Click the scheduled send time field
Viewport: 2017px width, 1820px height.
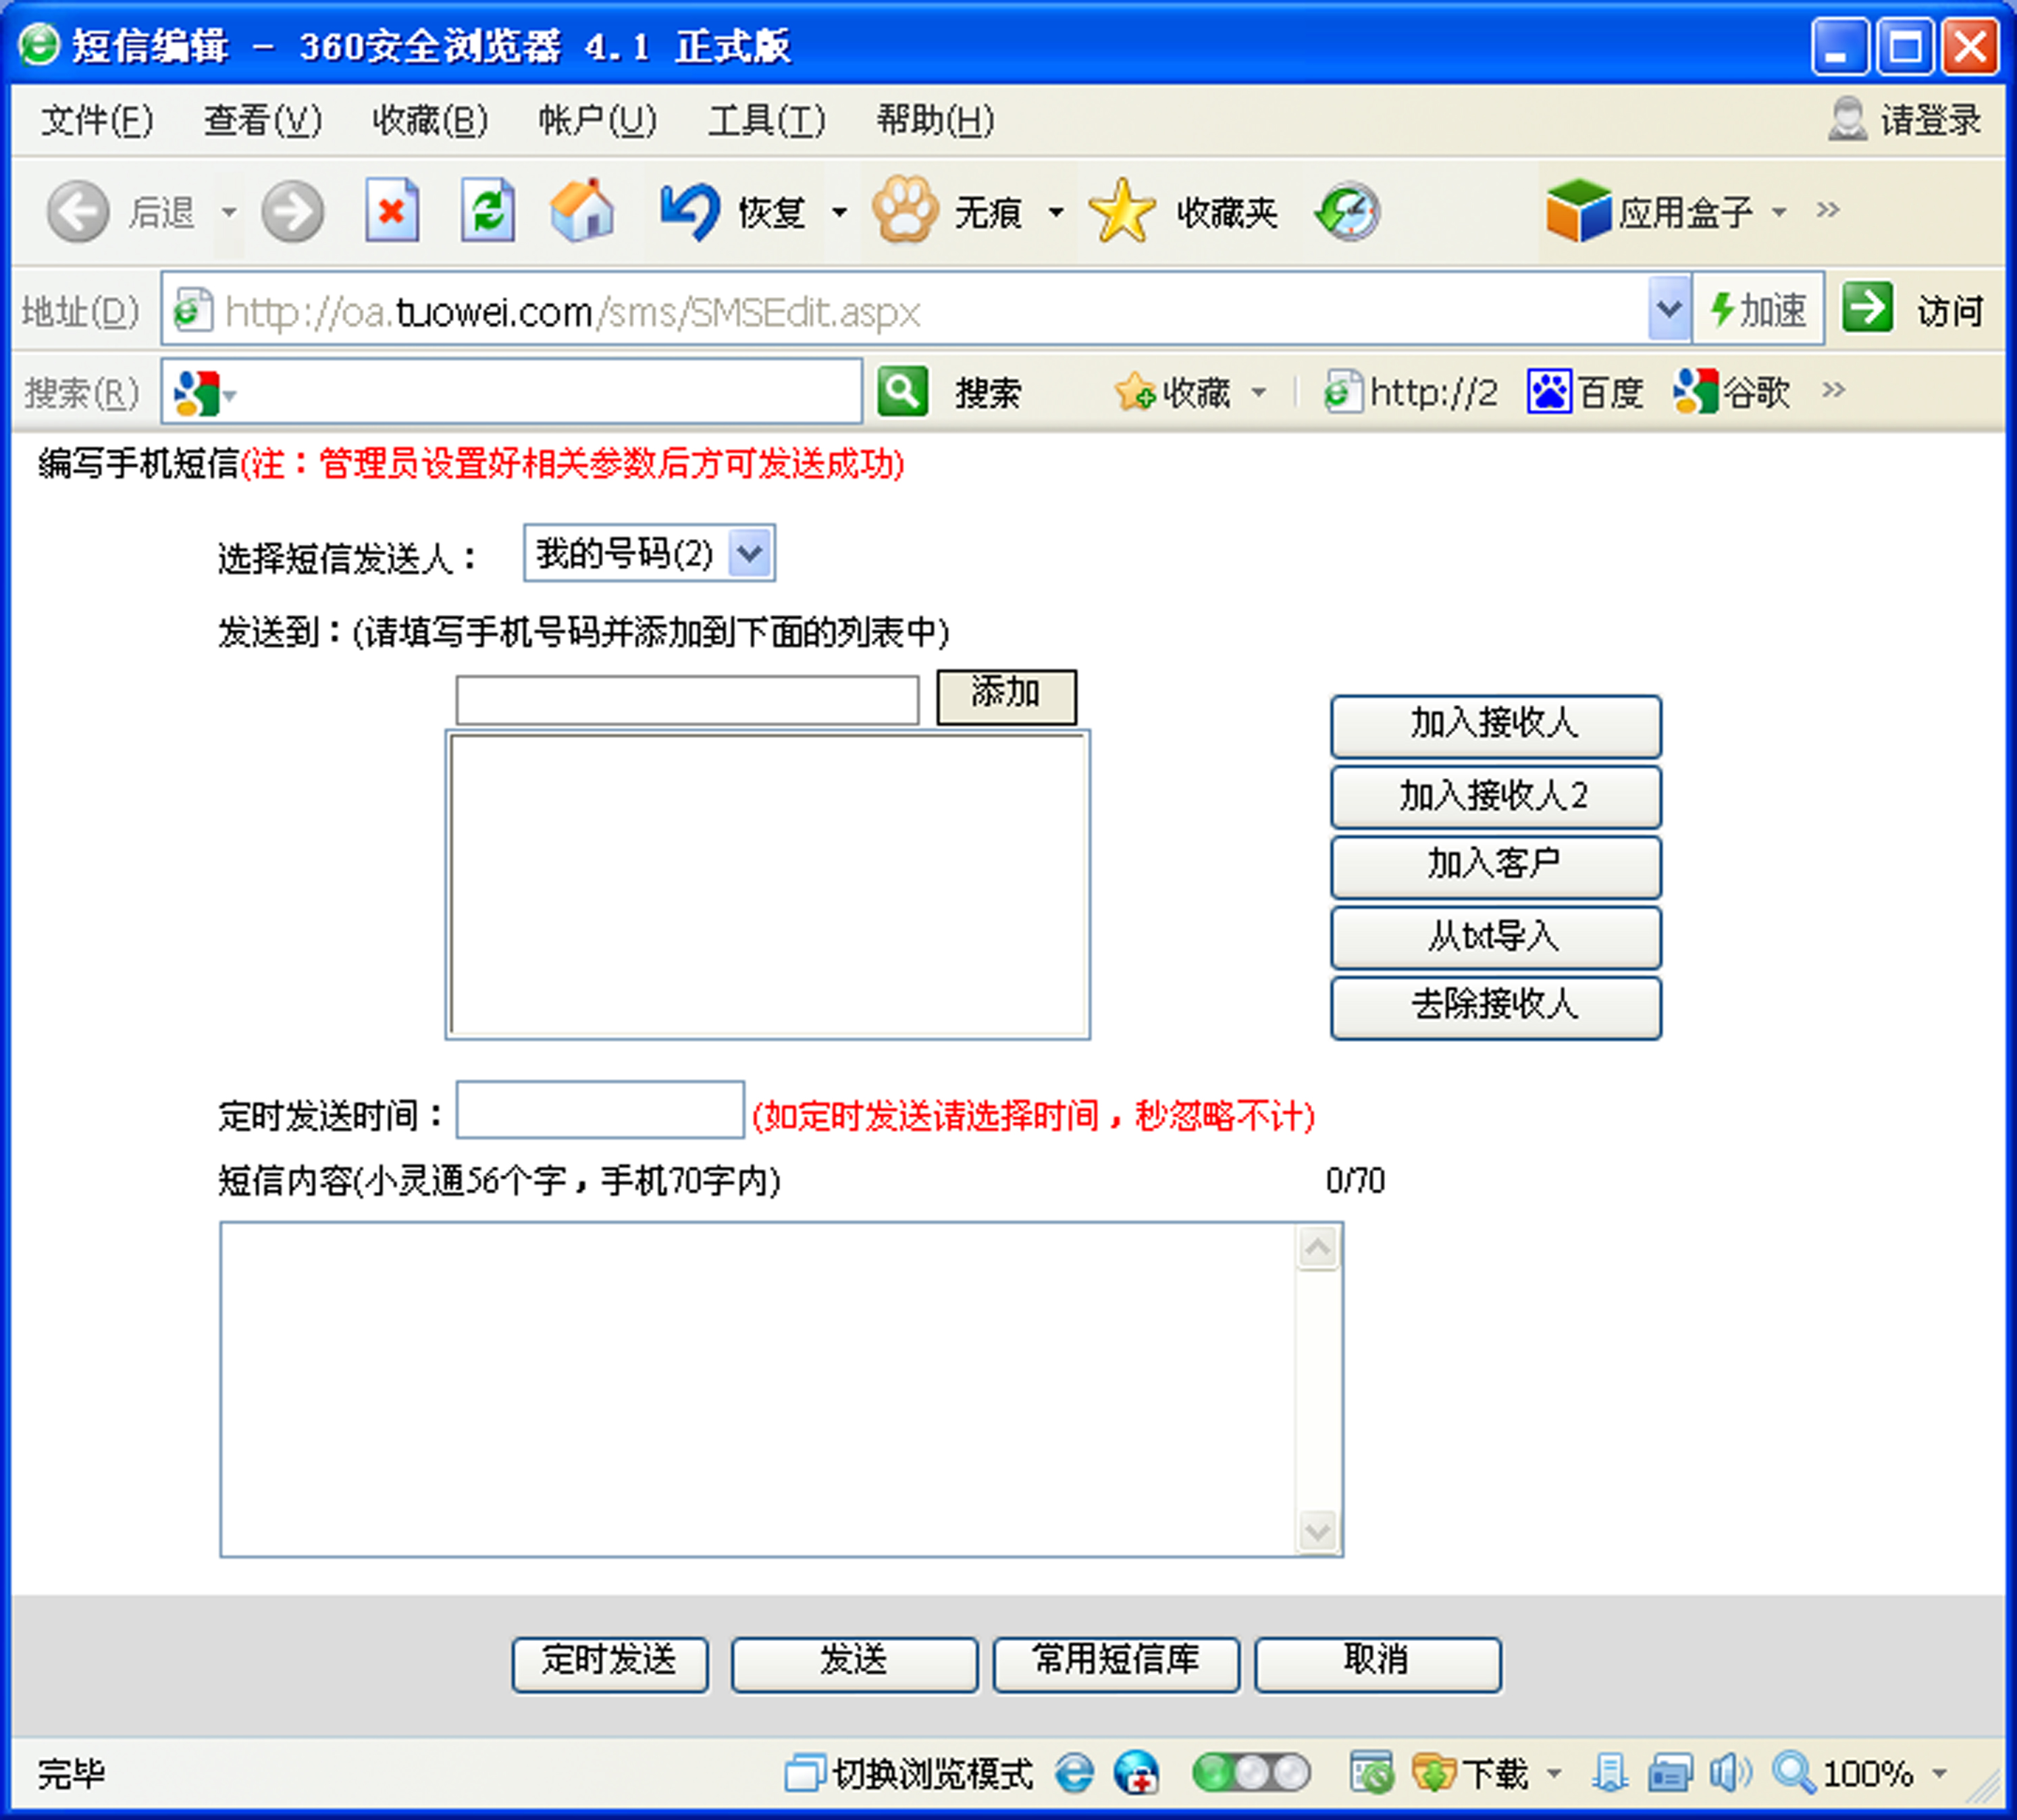coord(600,1110)
